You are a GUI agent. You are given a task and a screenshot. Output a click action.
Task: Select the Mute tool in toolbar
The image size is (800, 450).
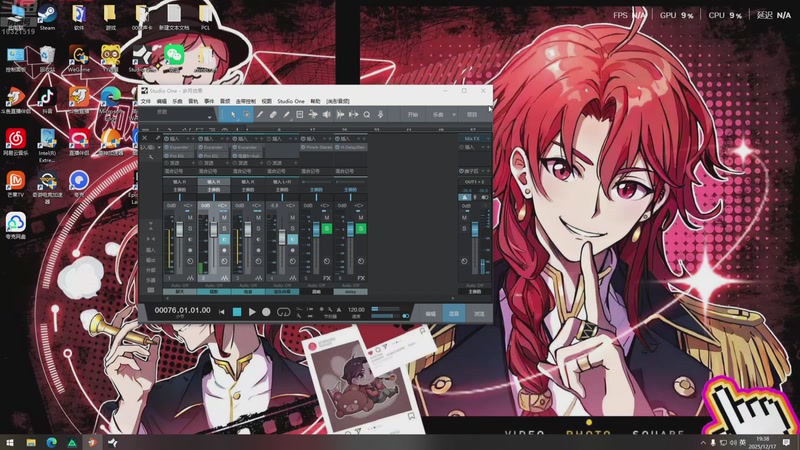(x=299, y=115)
